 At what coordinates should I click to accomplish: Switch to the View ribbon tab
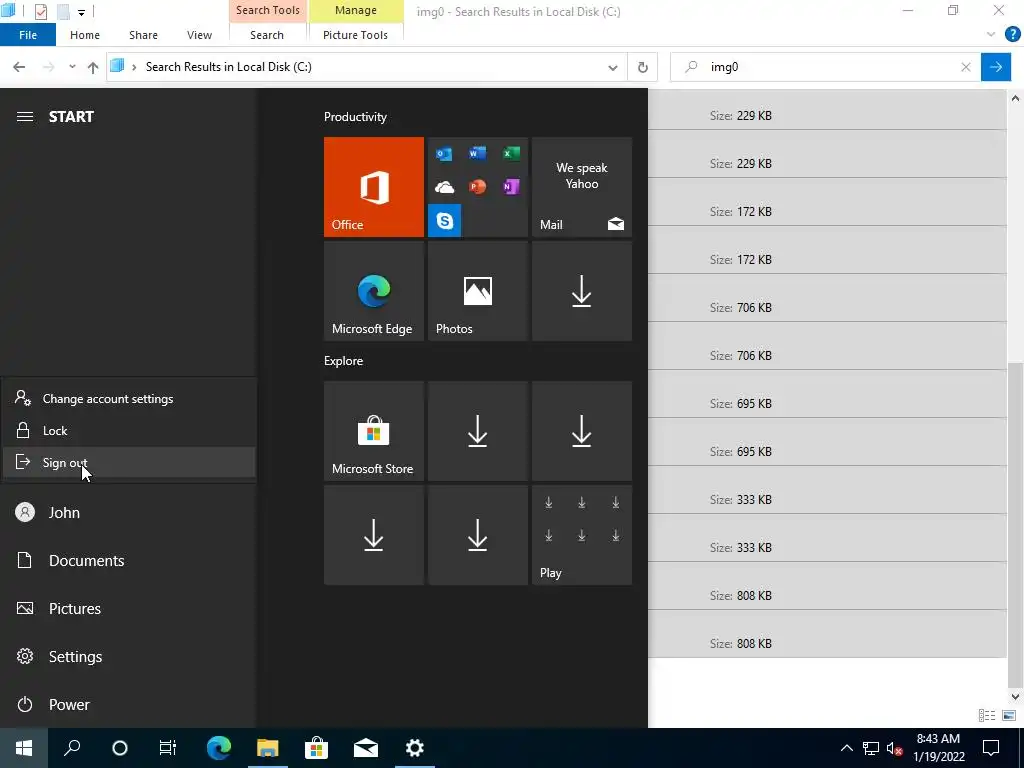pyautogui.click(x=199, y=35)
